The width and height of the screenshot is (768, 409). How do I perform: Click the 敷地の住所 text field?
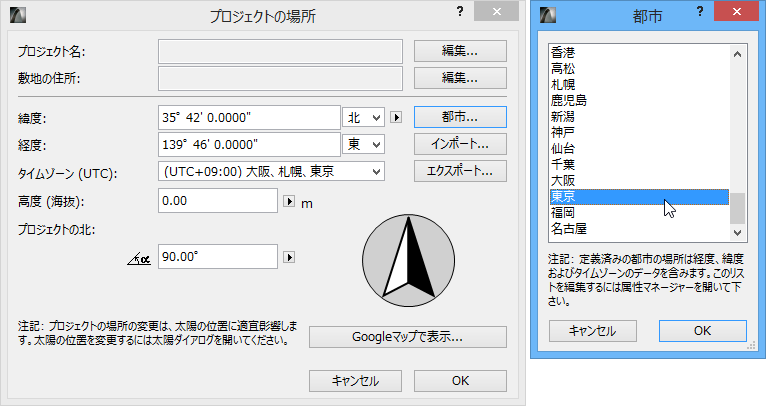click(280, 78)
